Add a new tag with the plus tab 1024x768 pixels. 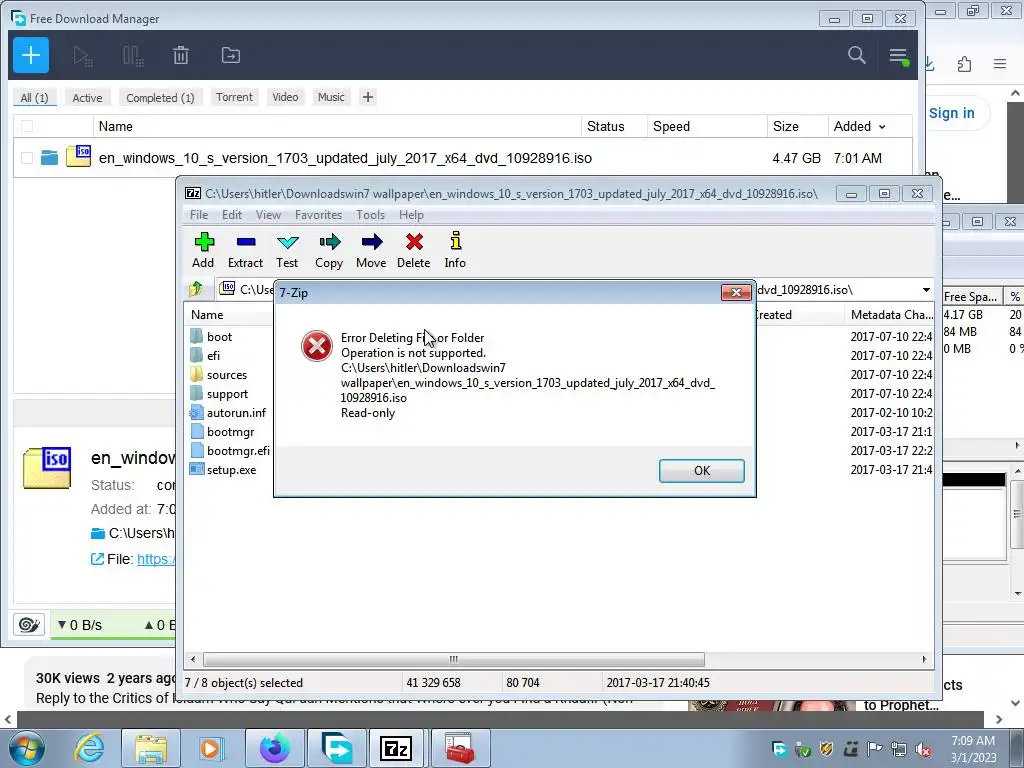coord(368,97)
